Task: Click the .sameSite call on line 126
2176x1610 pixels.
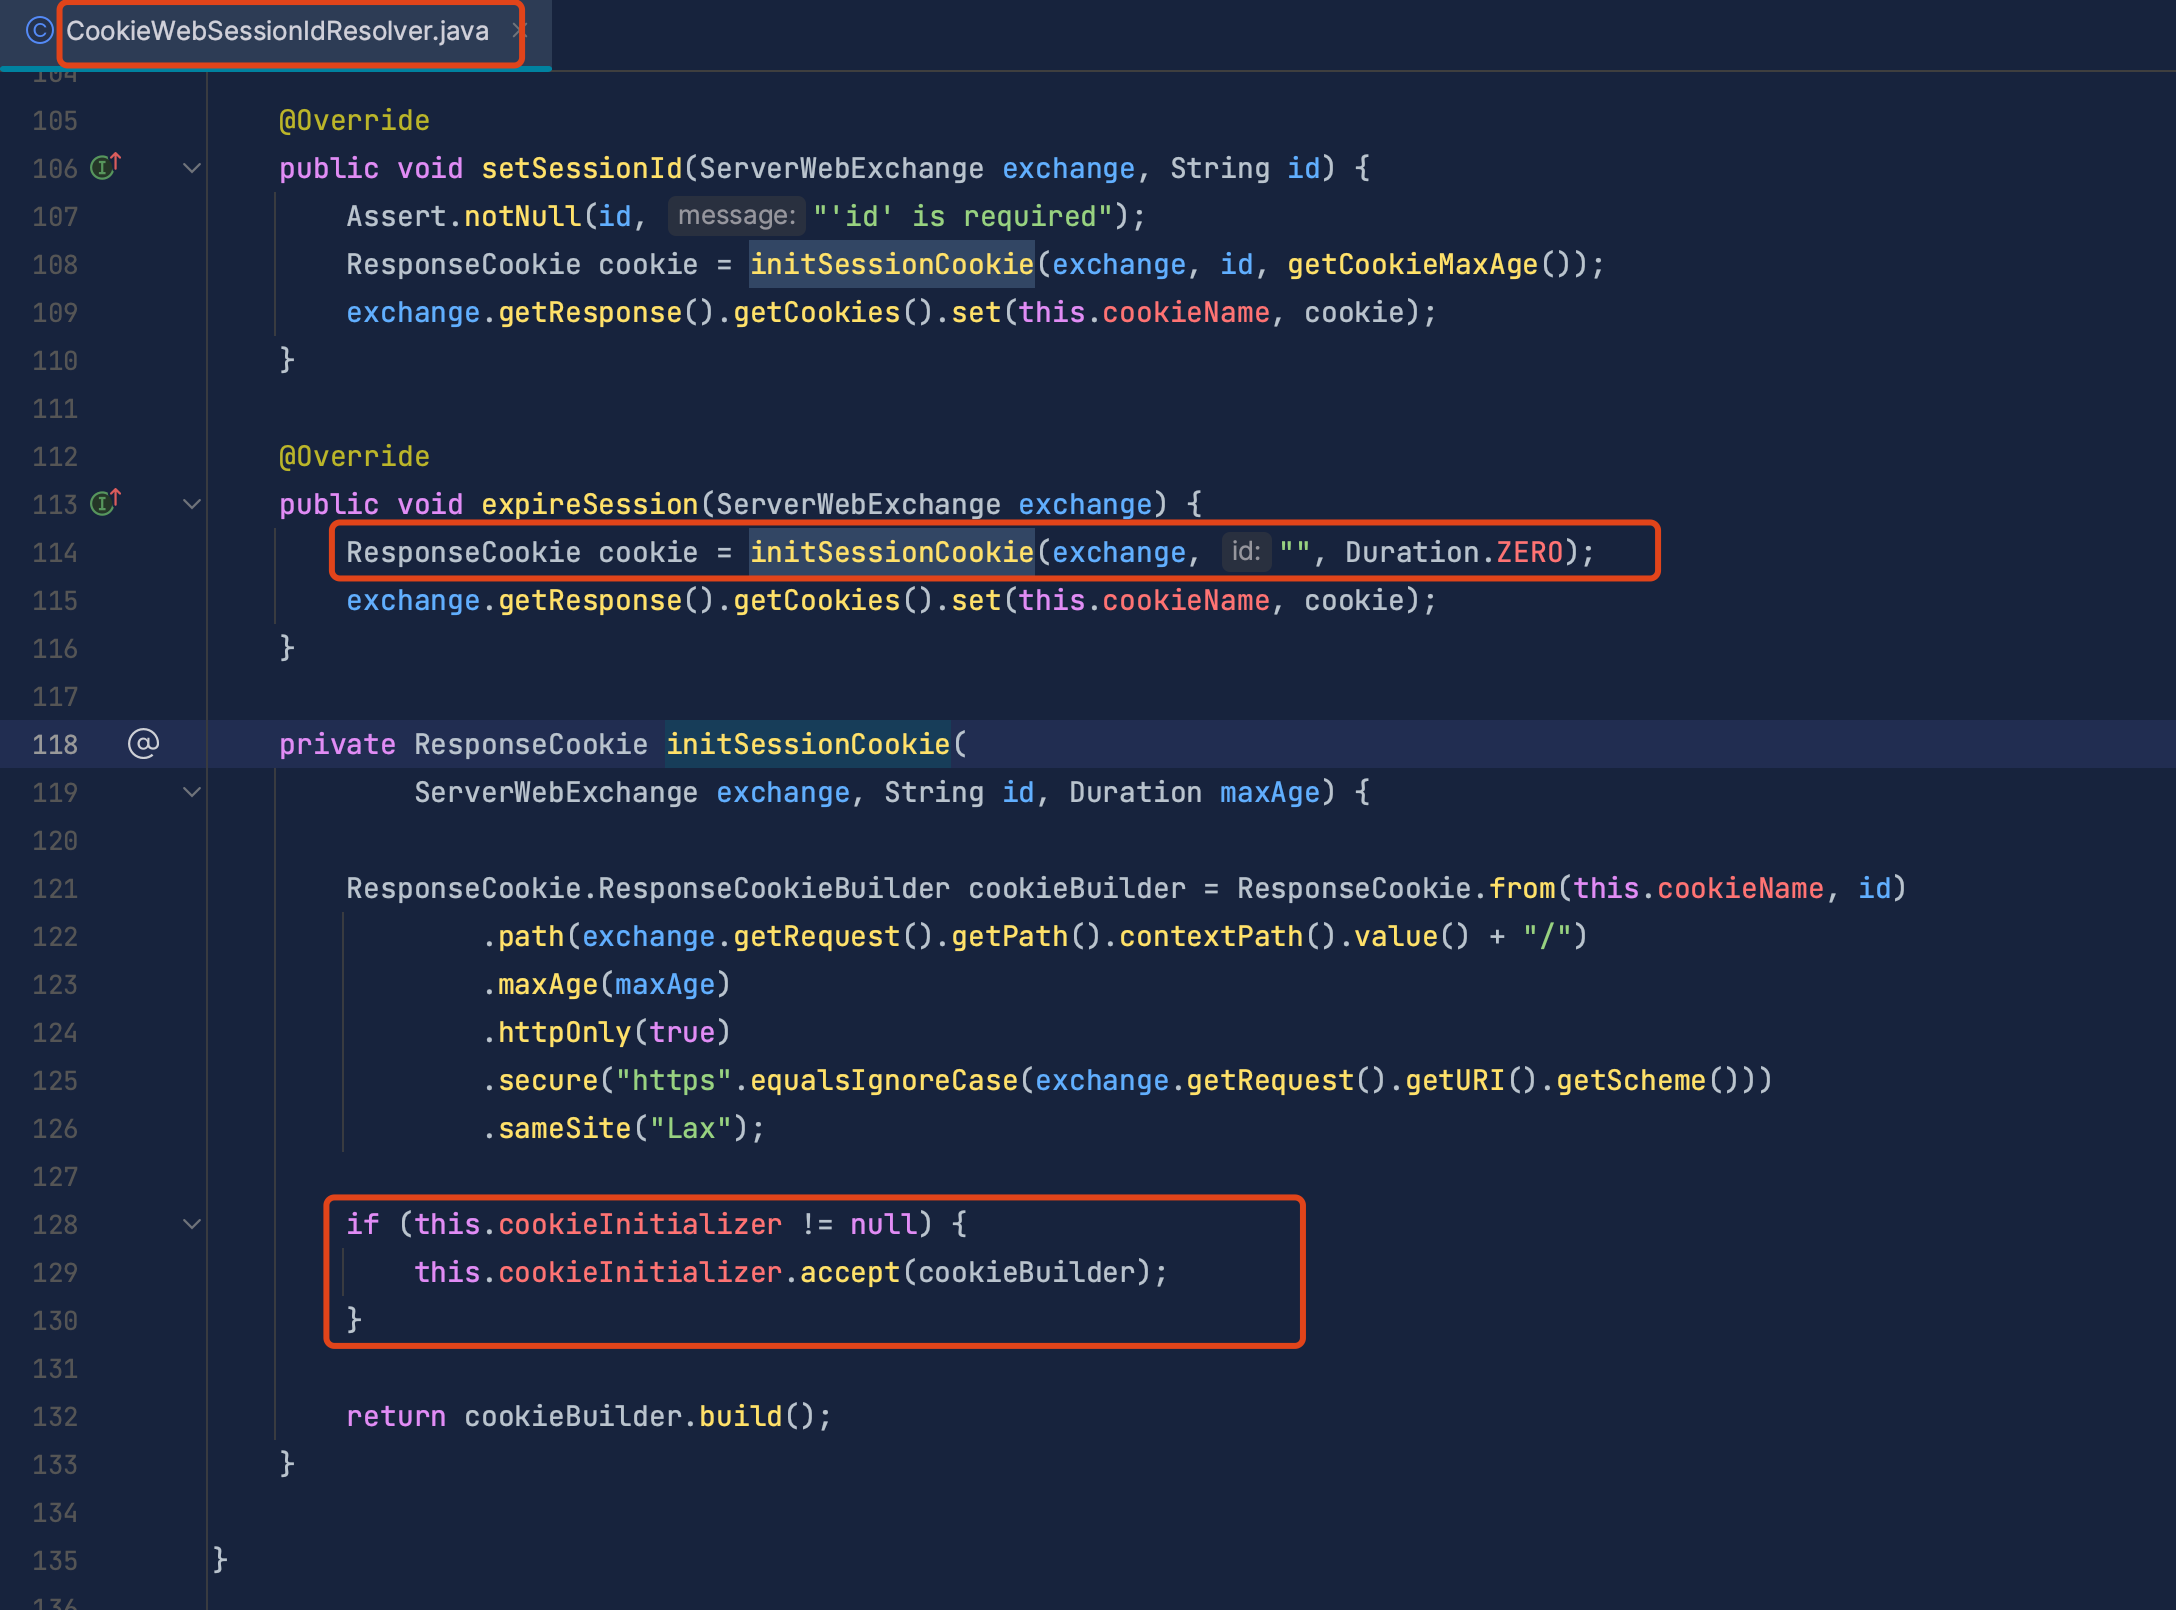Action: 556,1128
